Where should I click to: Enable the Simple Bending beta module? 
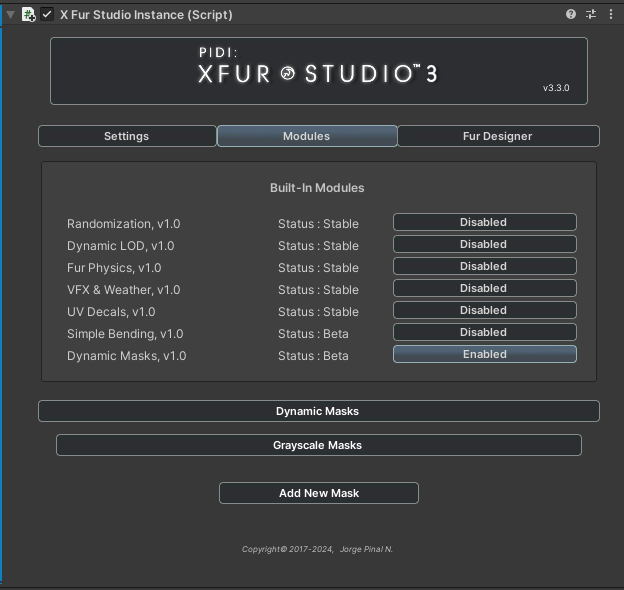484,332
